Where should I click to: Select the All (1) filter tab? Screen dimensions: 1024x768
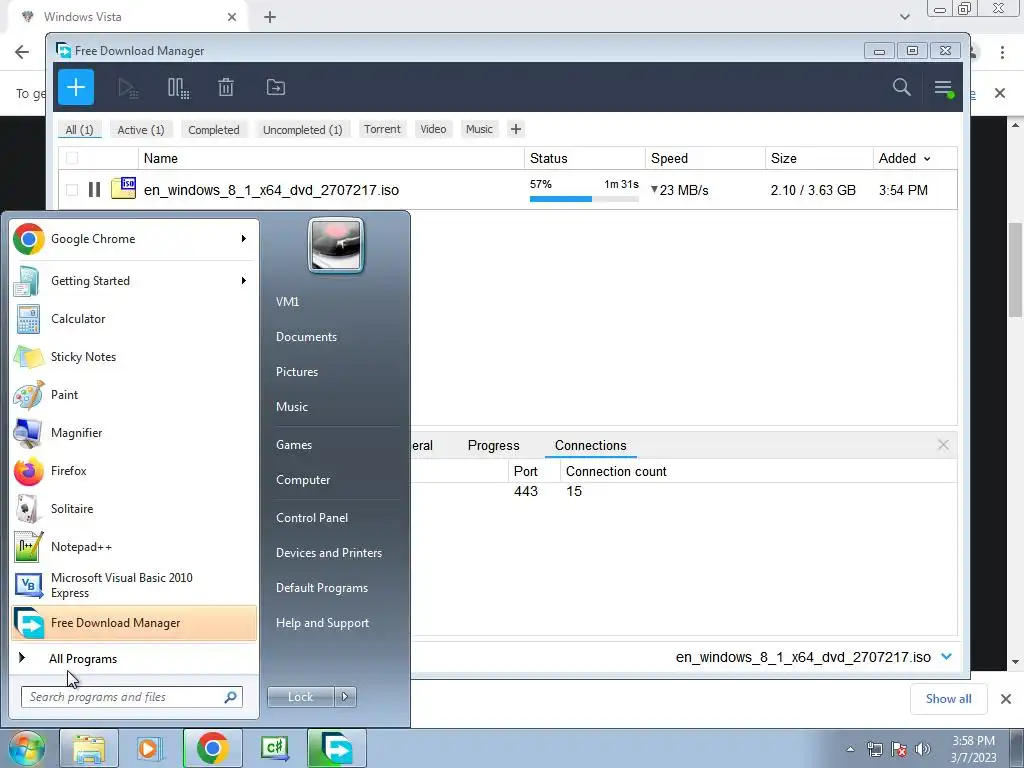79,130
